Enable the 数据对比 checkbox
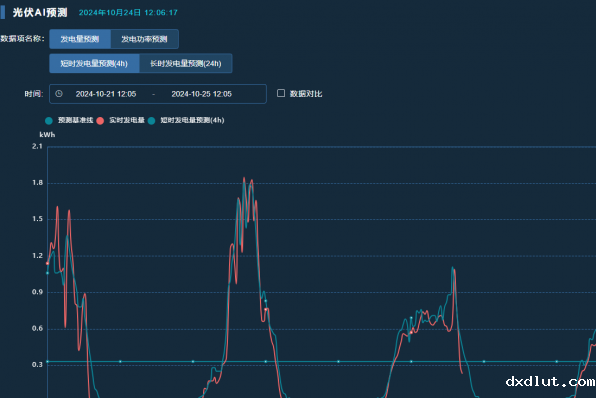 (x=281, y=93)
